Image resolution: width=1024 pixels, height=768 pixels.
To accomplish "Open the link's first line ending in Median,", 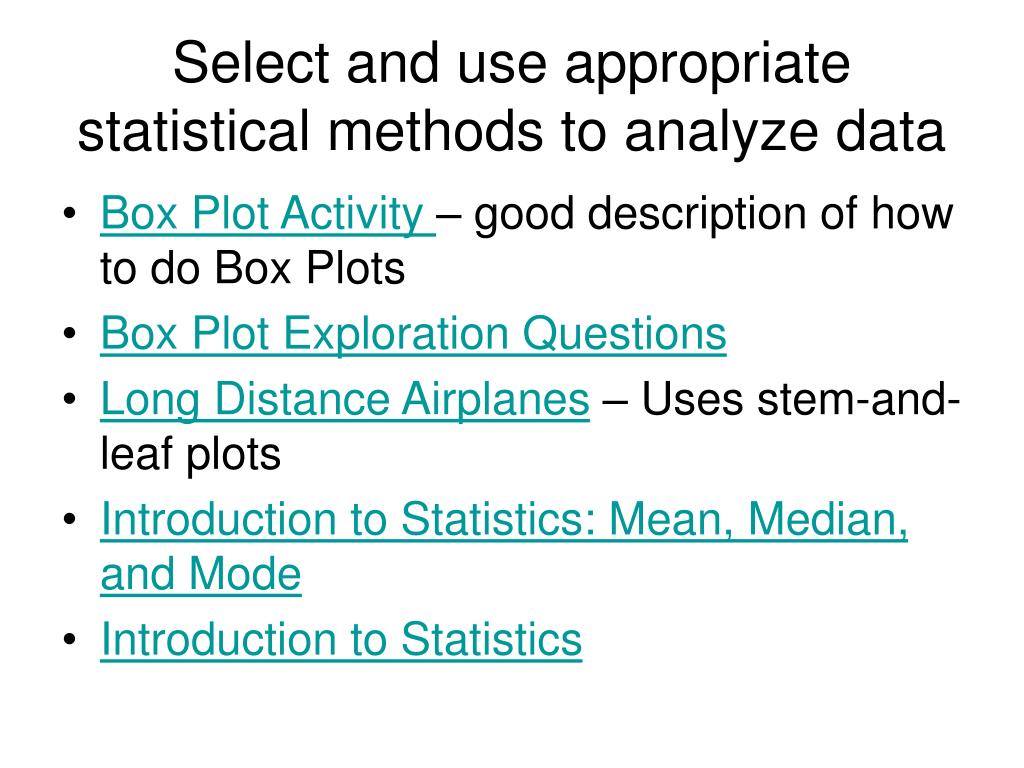I will tap(504, 520).
